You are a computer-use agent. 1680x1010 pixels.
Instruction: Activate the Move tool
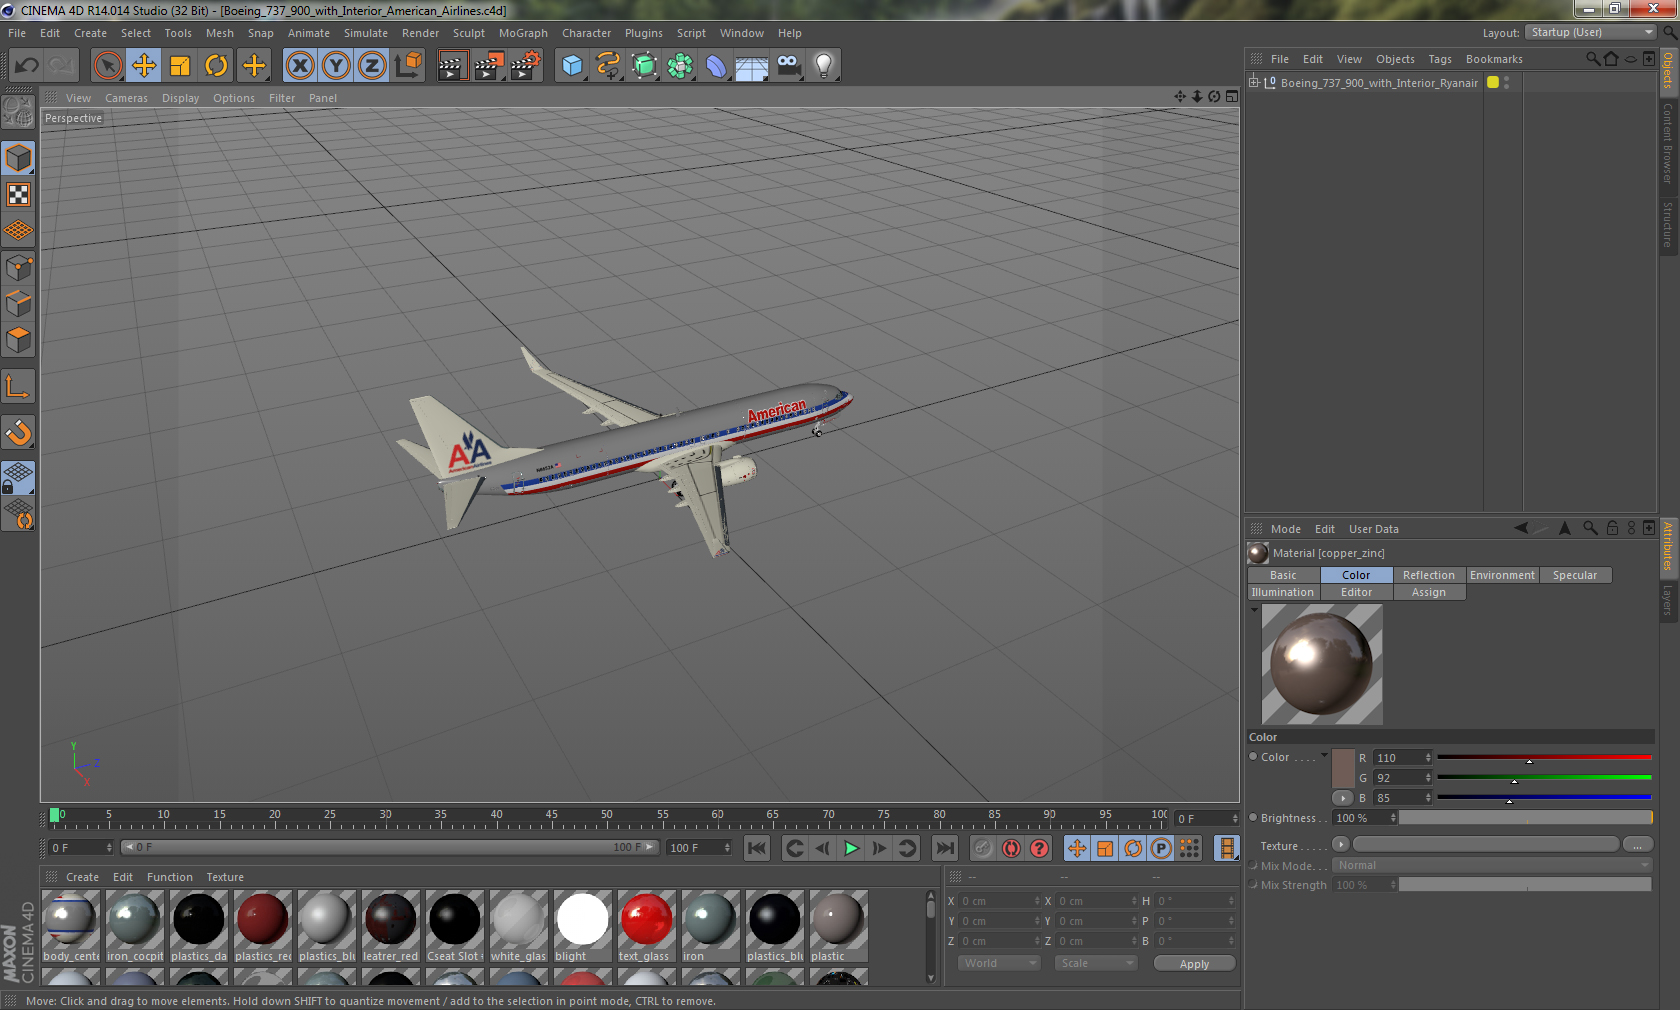[144, 66]
